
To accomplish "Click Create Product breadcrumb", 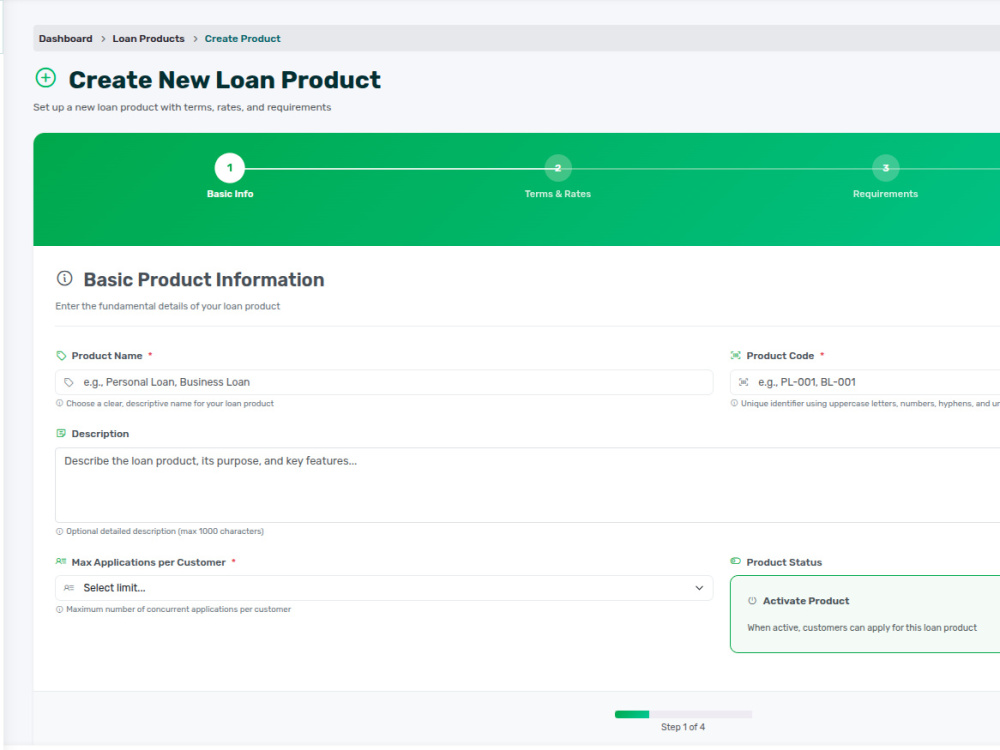I will [242, 39].
